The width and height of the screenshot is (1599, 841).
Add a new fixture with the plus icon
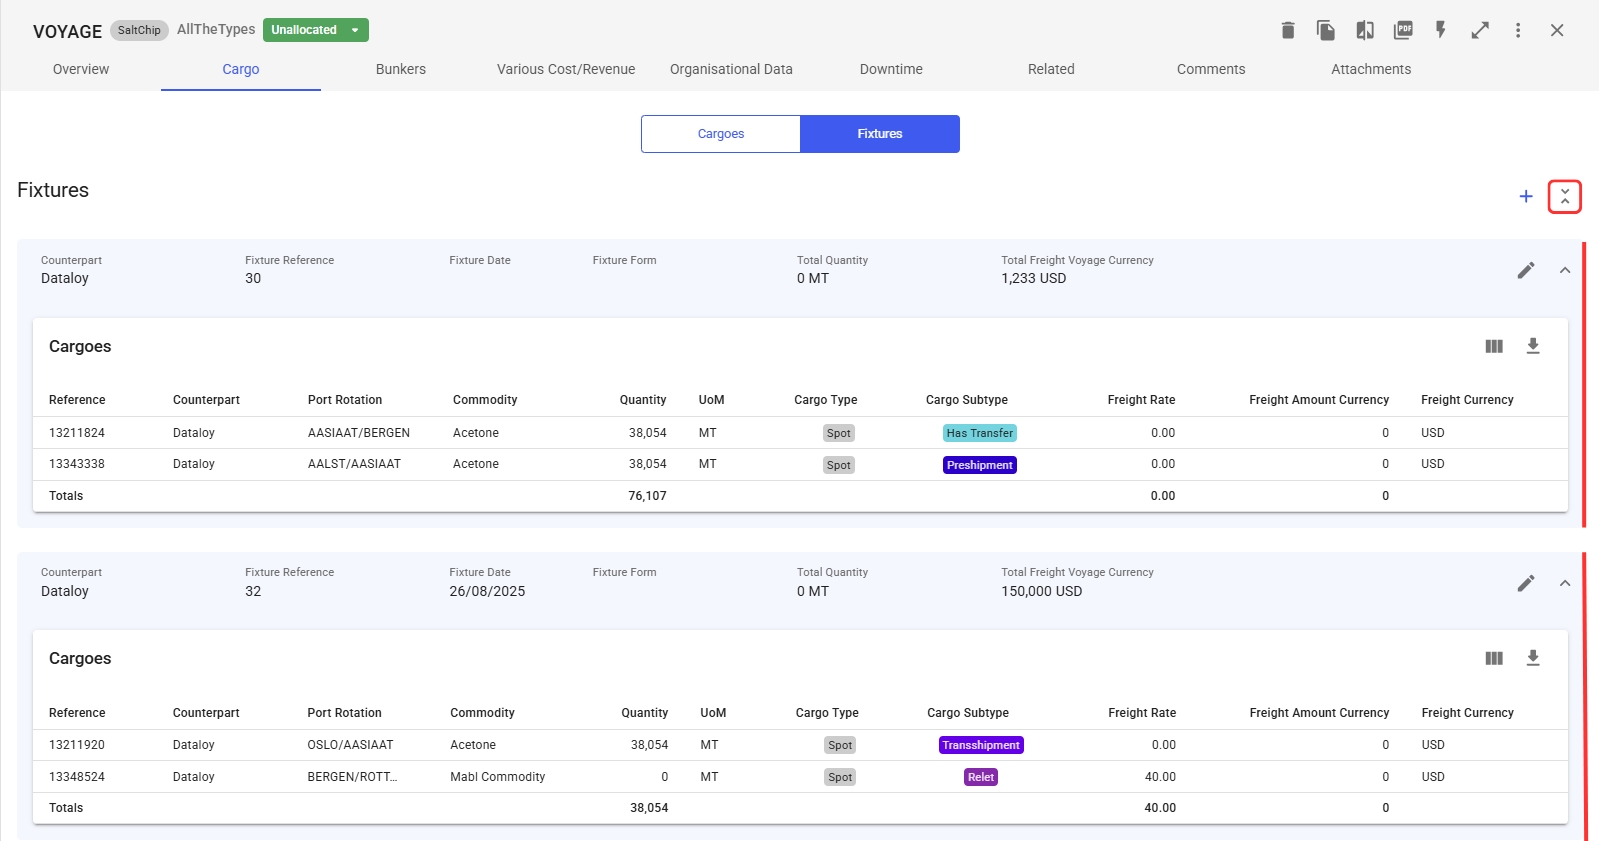(1526, 196)
